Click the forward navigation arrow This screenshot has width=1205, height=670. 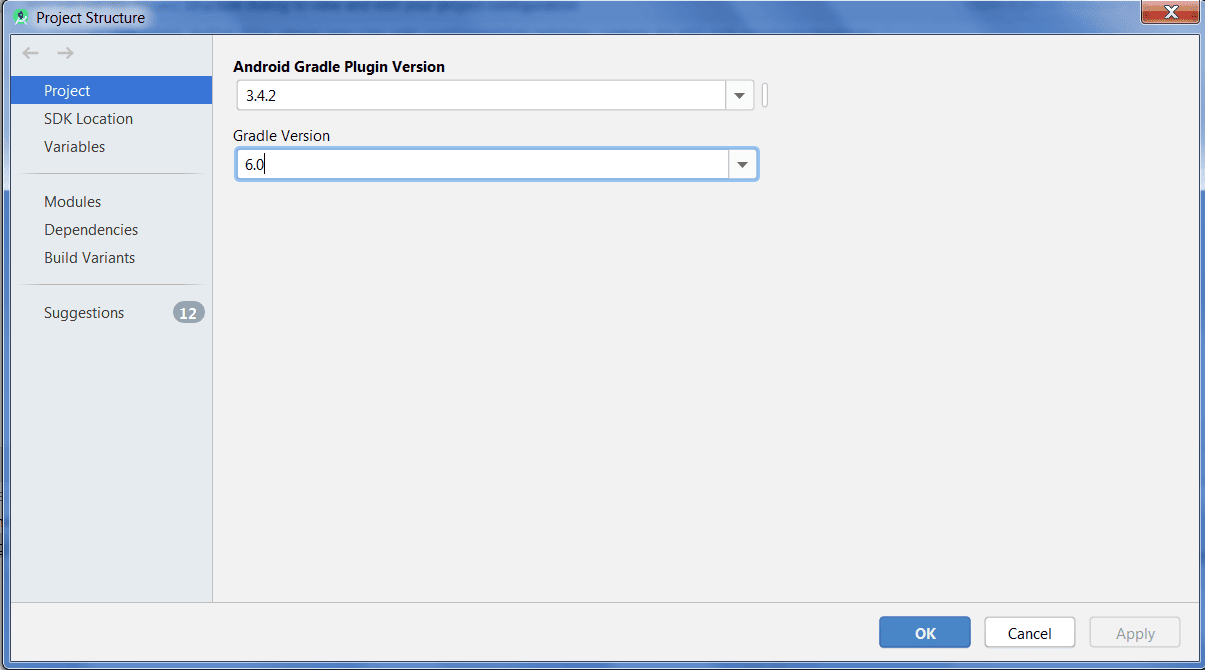click(64, 53)
